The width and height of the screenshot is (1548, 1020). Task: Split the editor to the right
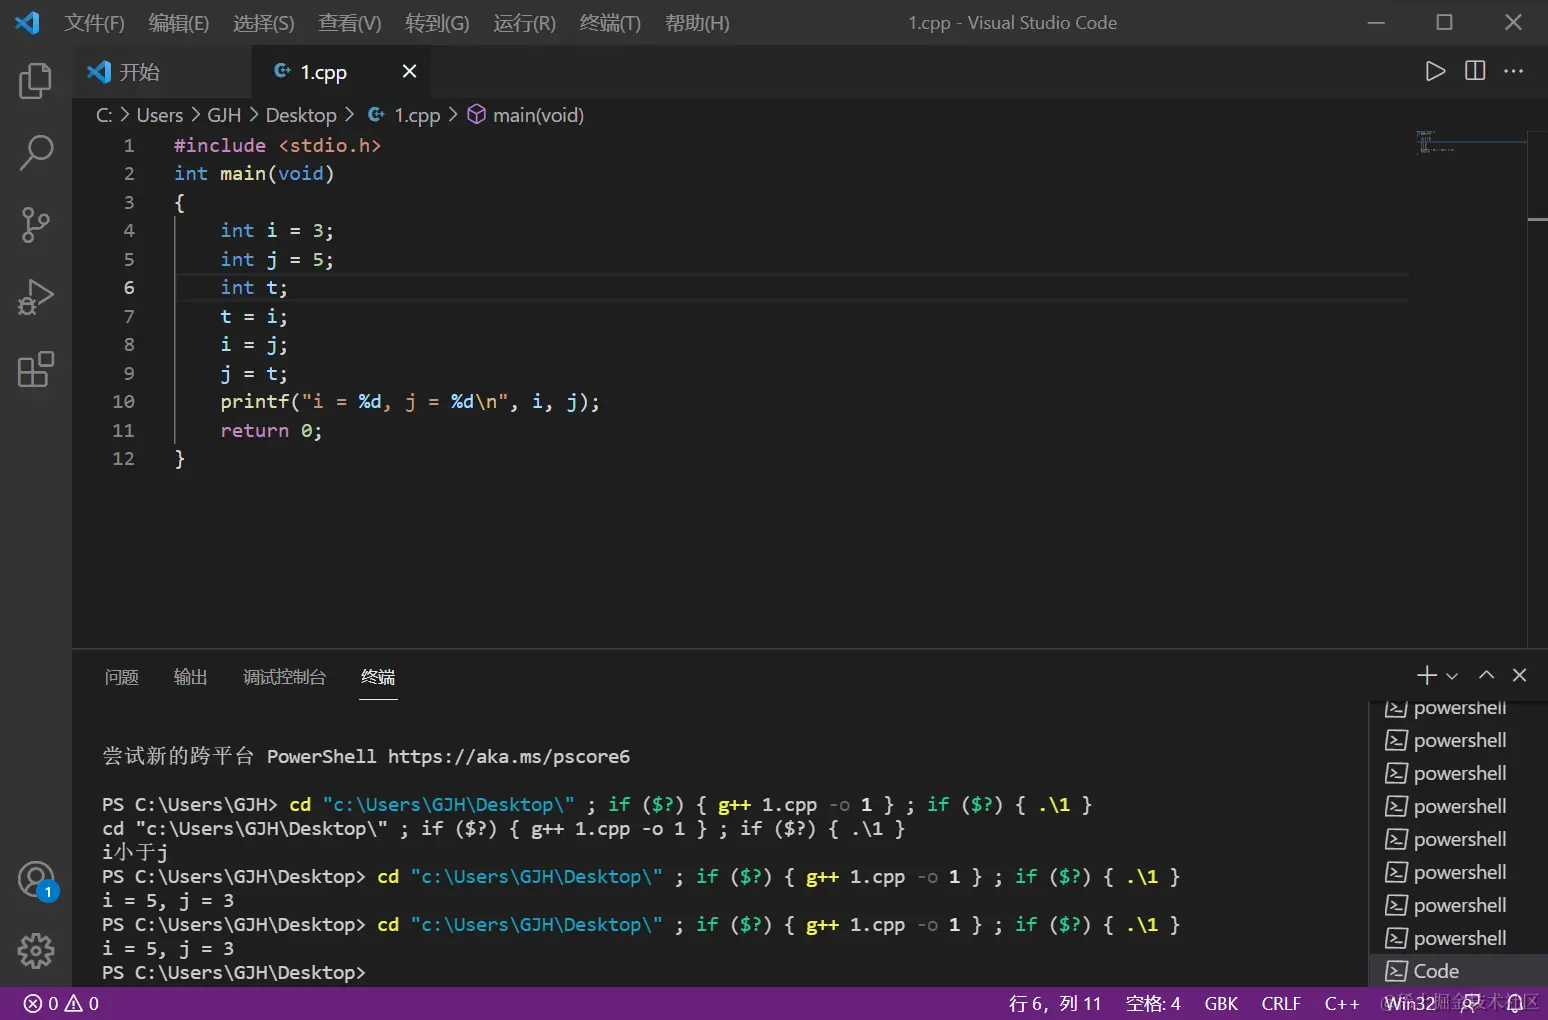(1475, 71)
